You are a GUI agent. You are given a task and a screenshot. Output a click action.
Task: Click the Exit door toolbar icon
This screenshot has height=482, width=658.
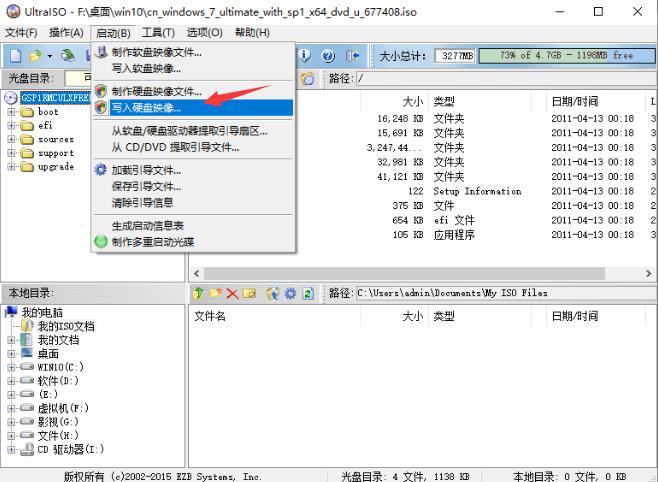[352, 55]
